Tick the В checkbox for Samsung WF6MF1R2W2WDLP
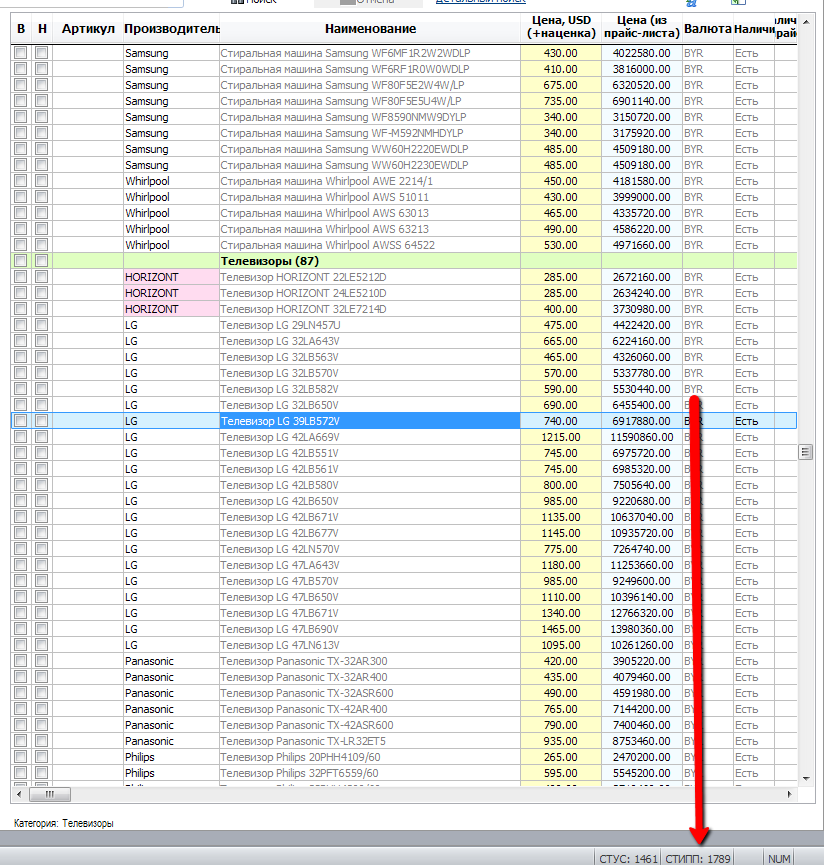Image resolution: width=824 pixels, height=865 pixels. 20,53
